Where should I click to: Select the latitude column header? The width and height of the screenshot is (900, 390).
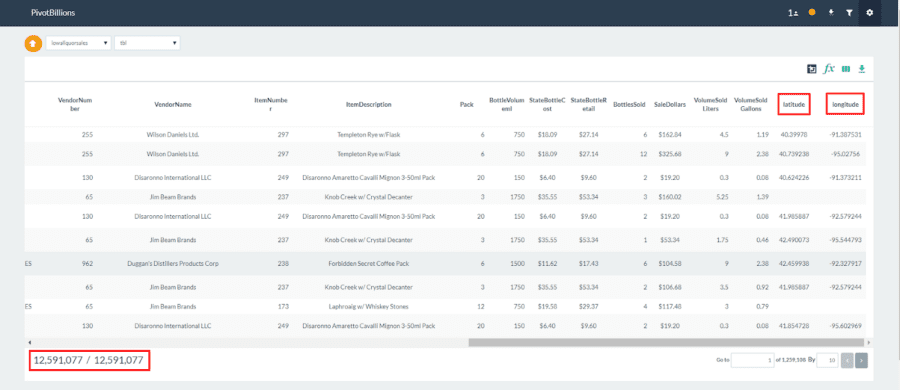coord(794,105)
